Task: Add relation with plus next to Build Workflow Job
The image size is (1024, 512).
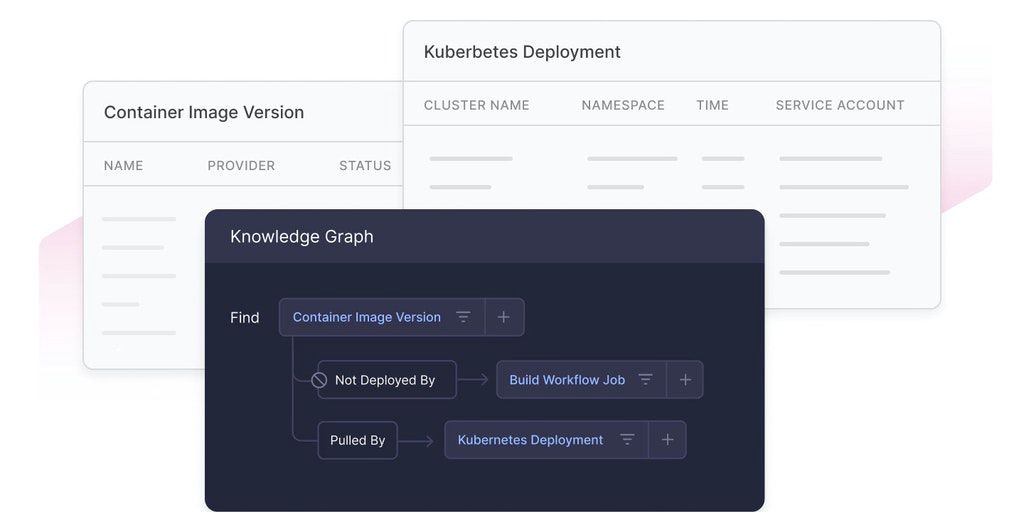Action: [x=685, y=380]
